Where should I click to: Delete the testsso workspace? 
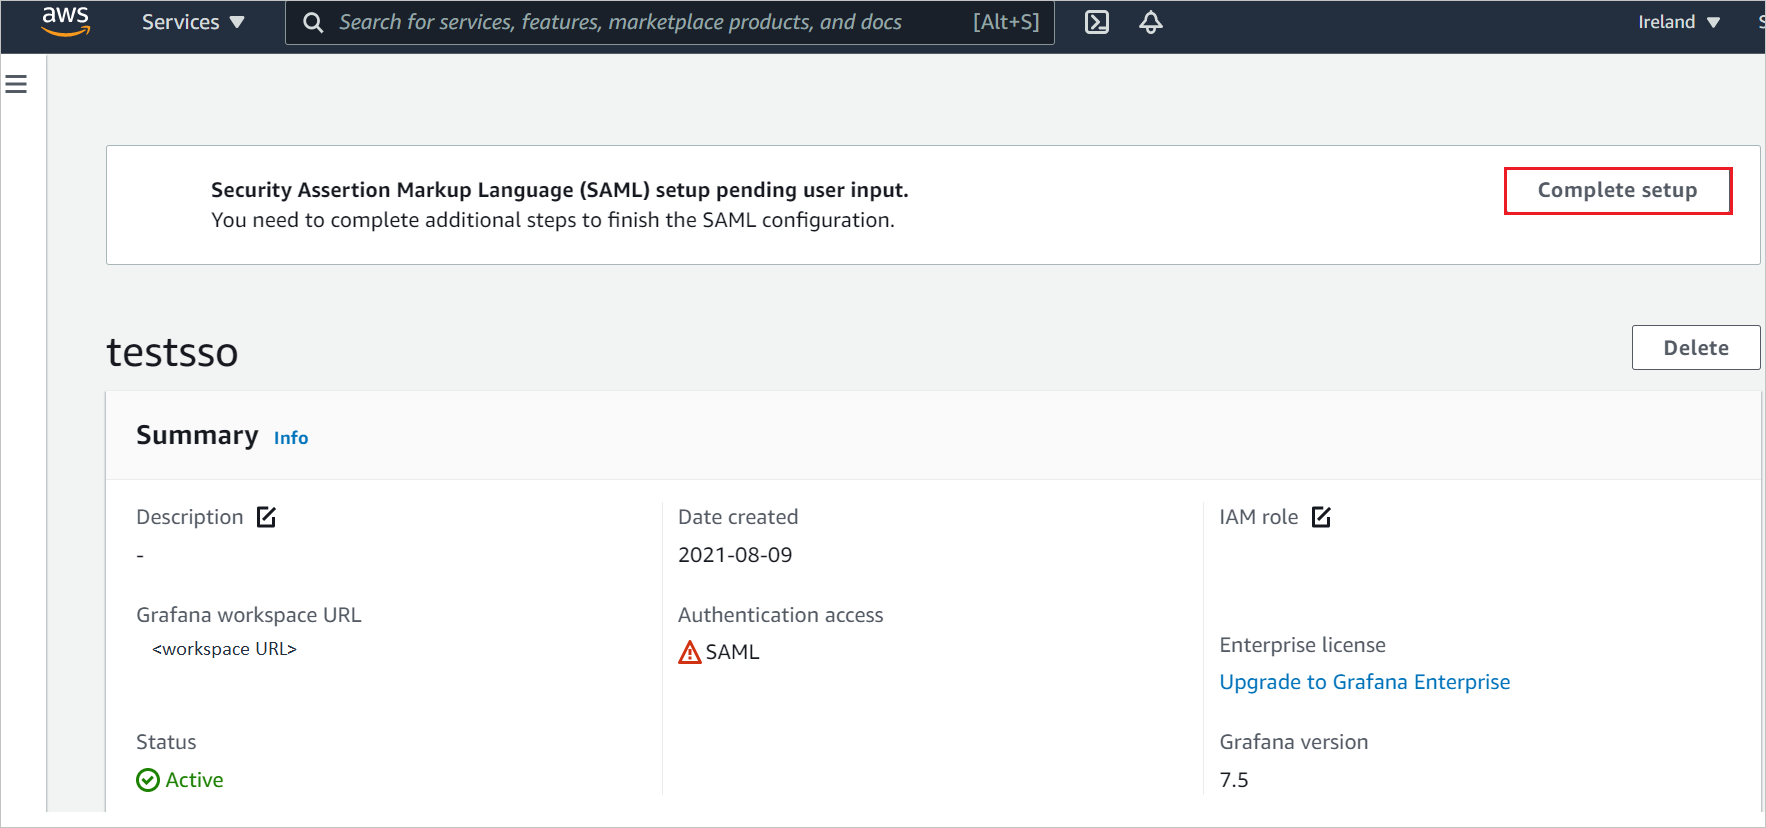(x=1696, y=348)
